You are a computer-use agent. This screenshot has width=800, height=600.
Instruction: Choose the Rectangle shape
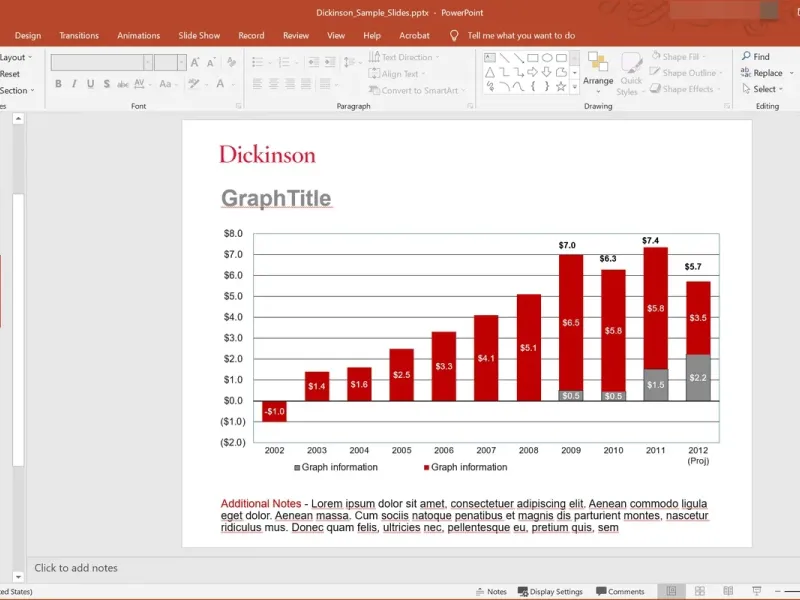(533, 58)
